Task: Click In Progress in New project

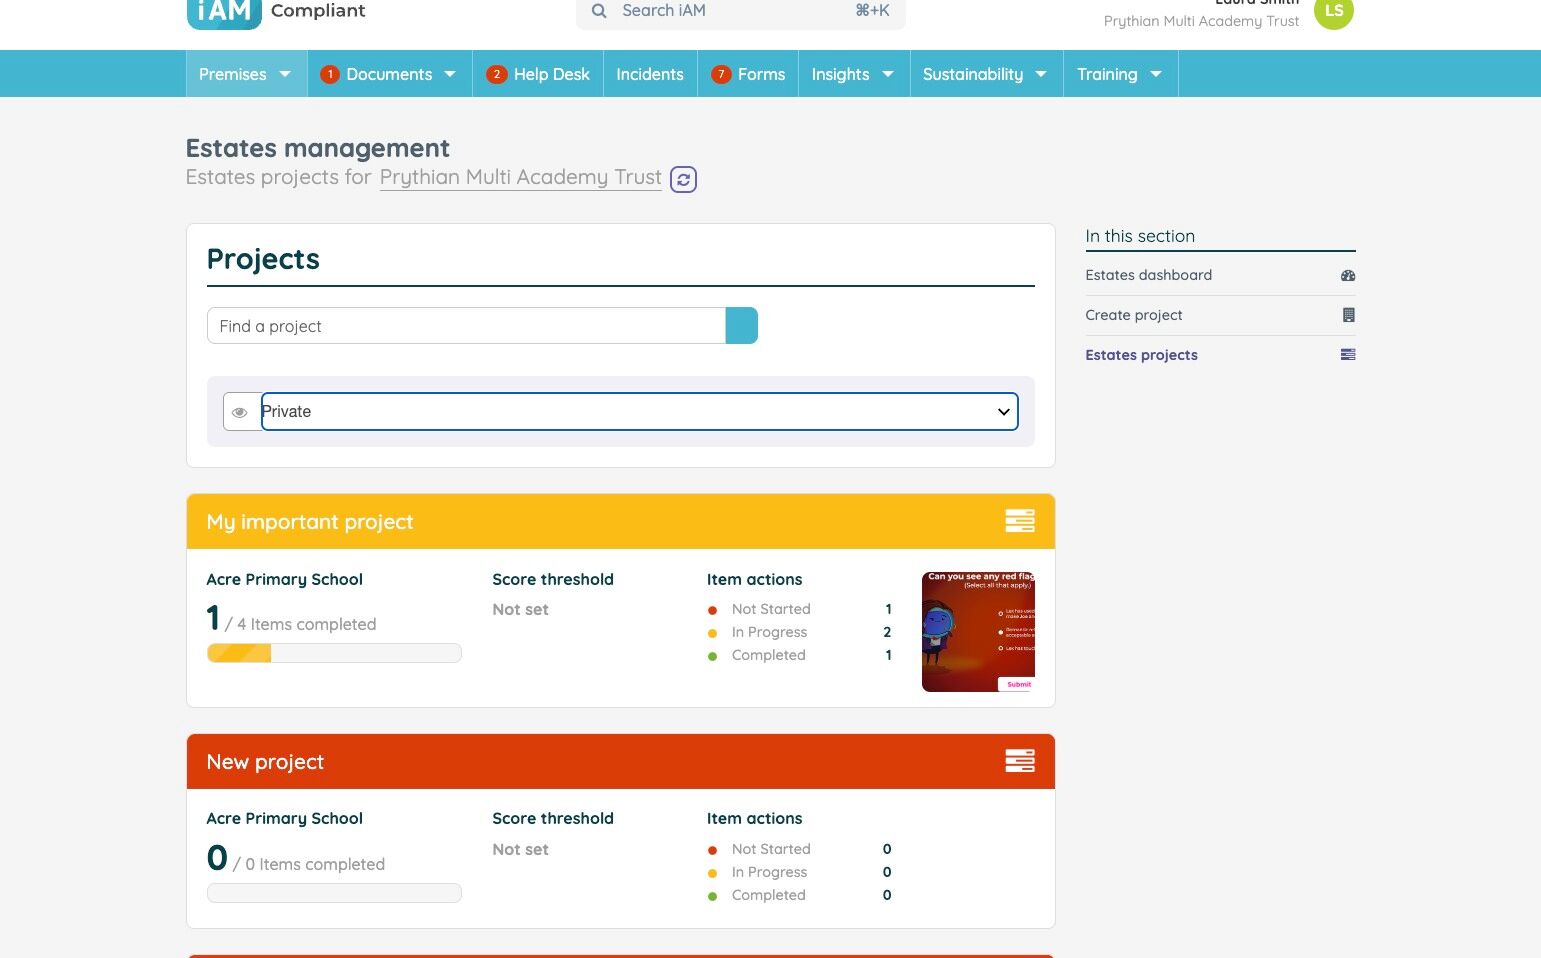Action: 769,872
